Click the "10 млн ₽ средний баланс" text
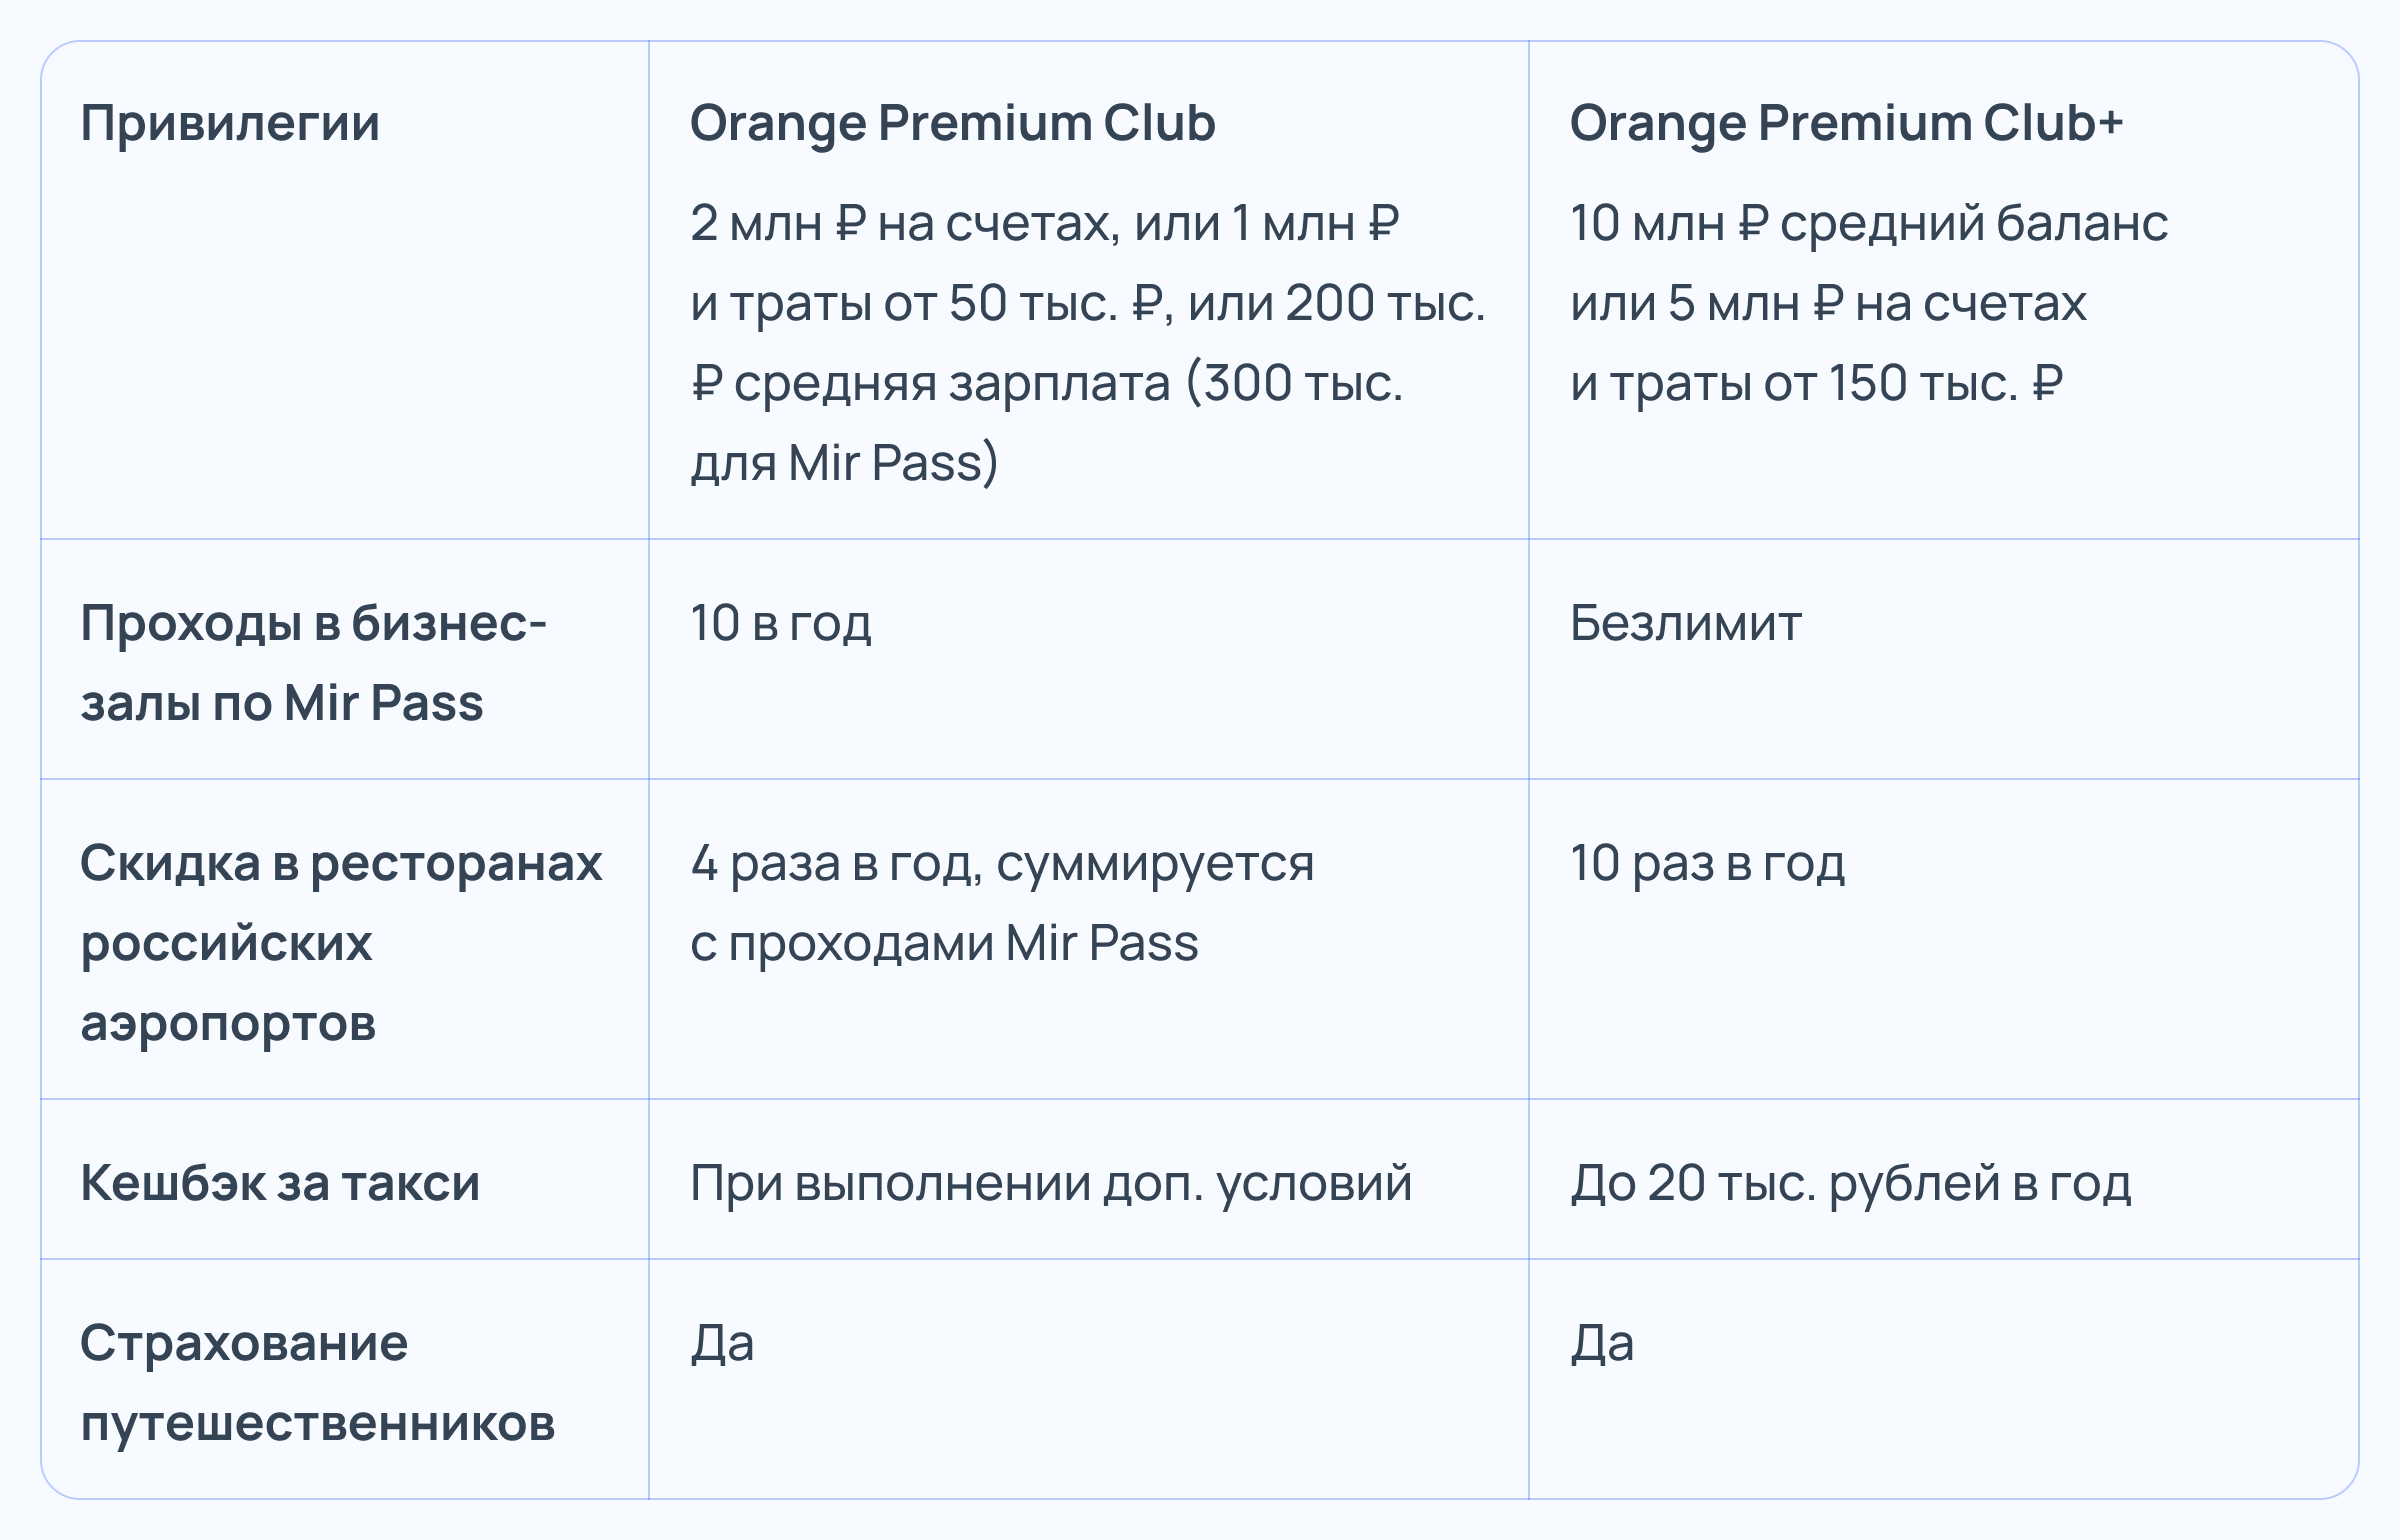 coord(1868,223)
